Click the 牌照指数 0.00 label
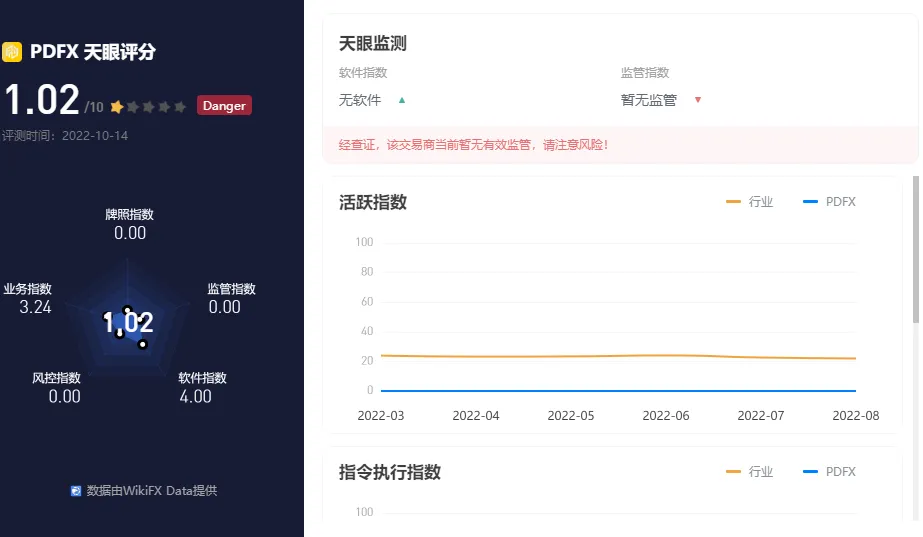This screenshot has width=923, height=537. pyautogui.click(x=130, y=224)
